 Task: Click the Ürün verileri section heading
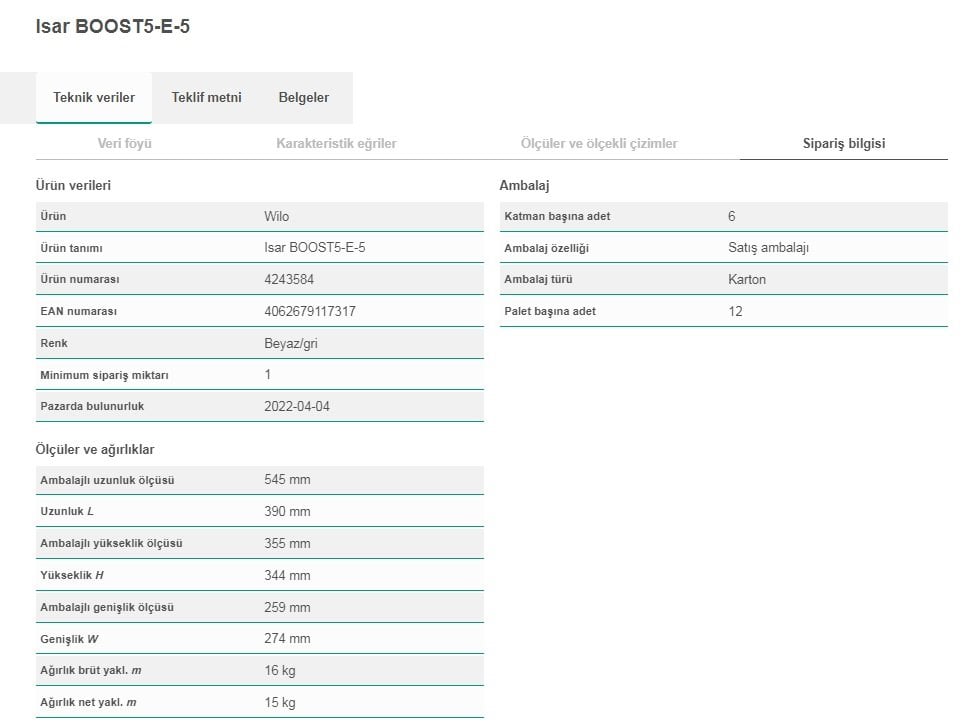pos(73,186)
